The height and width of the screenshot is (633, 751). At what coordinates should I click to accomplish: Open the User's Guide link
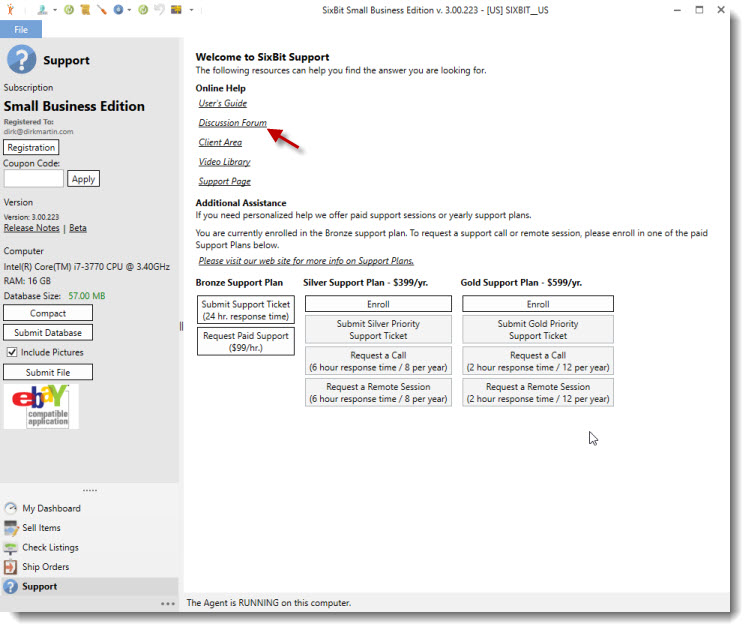[x=223, y=103]
